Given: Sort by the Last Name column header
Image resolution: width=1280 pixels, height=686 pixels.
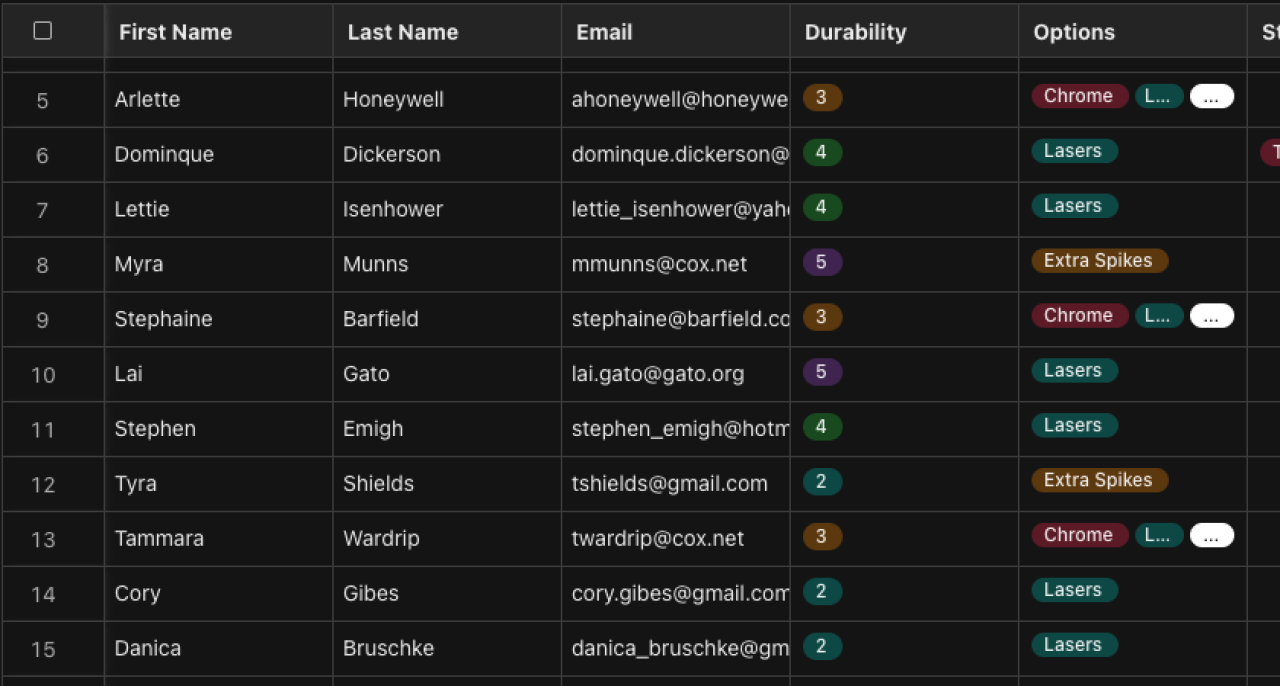Looking at the screenshot, I should [402, 32].
